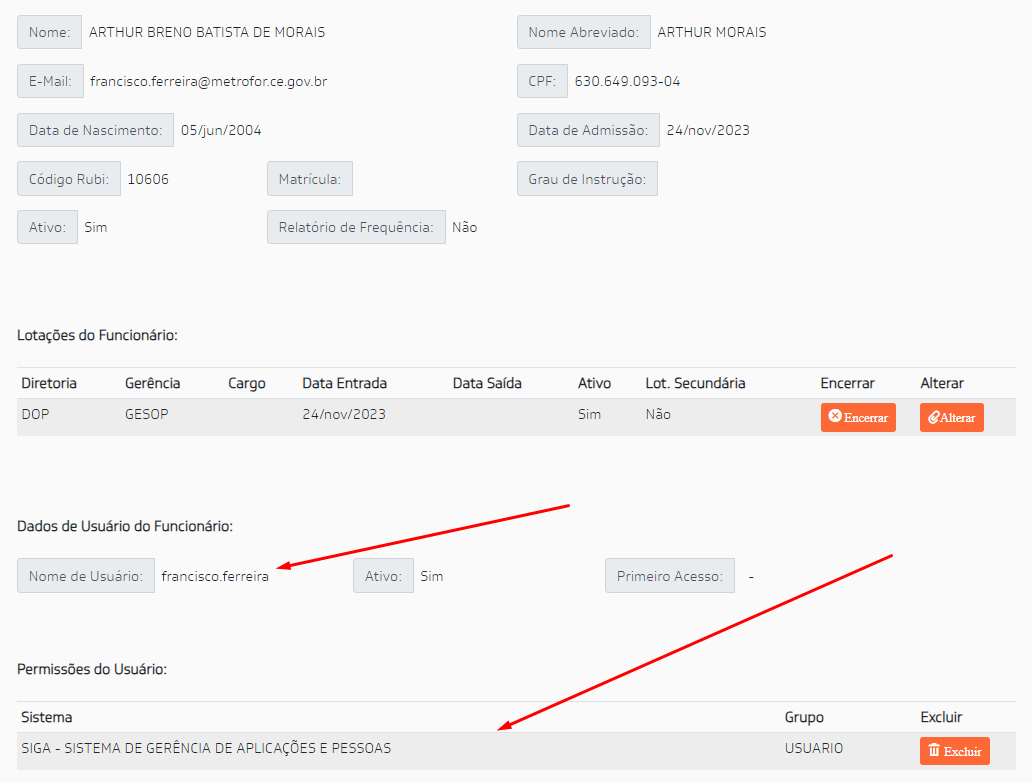Click the Excluir button for SIGA permission
The image size is (1032, 783).
pyautogui.click(x=954, y=751)
